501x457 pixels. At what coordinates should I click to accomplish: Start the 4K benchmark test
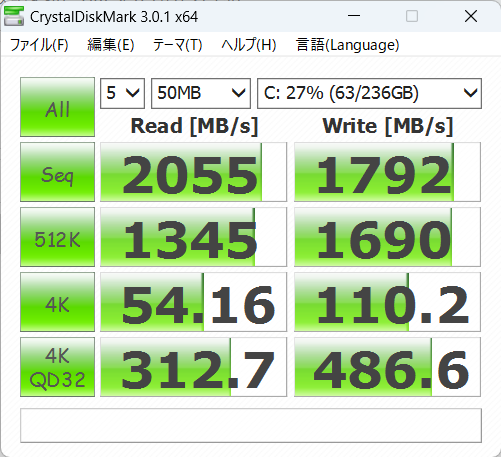pyautogui.click(x=57, y=302)
